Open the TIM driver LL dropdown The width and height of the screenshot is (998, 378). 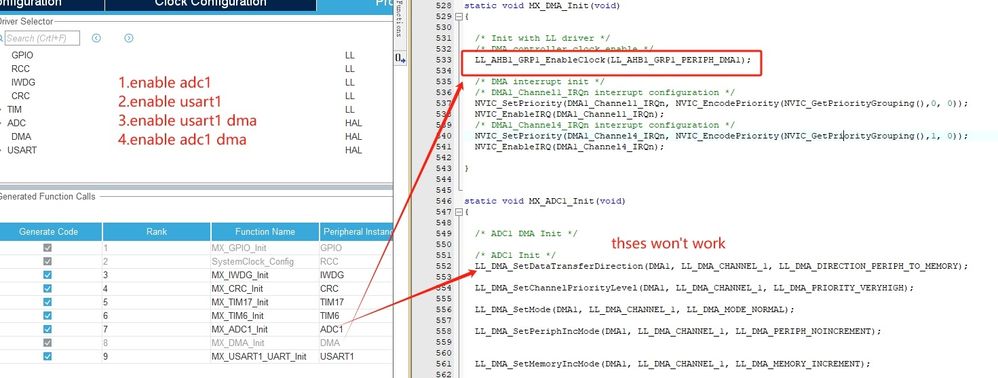pyautogui.click(x=350, y=109)
